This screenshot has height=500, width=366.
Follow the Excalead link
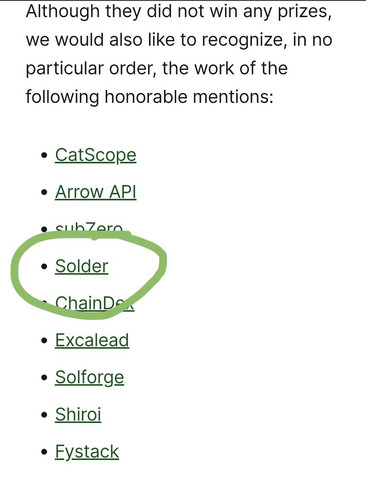coord(92,340)
